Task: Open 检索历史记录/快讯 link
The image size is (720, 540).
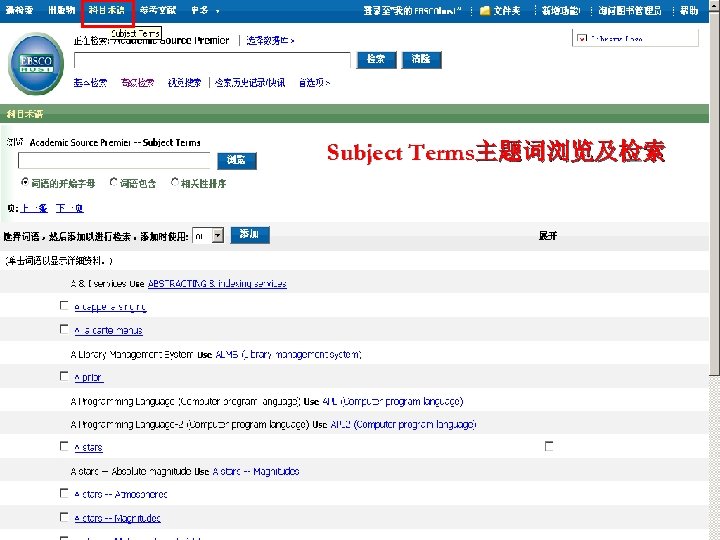Action: (250, 83)
